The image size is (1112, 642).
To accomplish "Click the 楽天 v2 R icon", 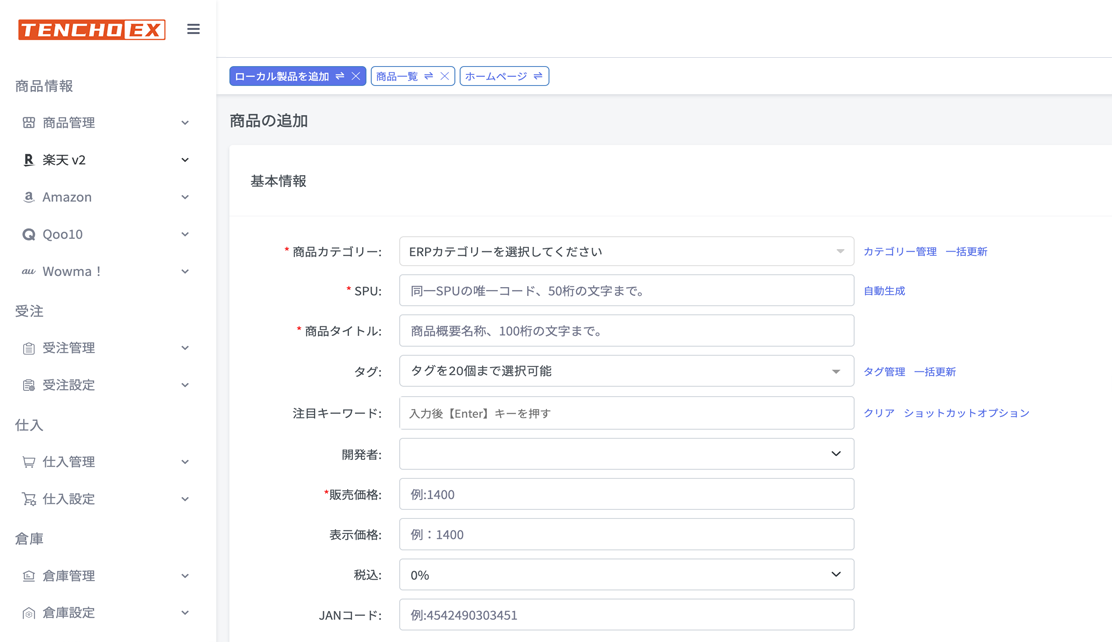I will pos(28,160).
